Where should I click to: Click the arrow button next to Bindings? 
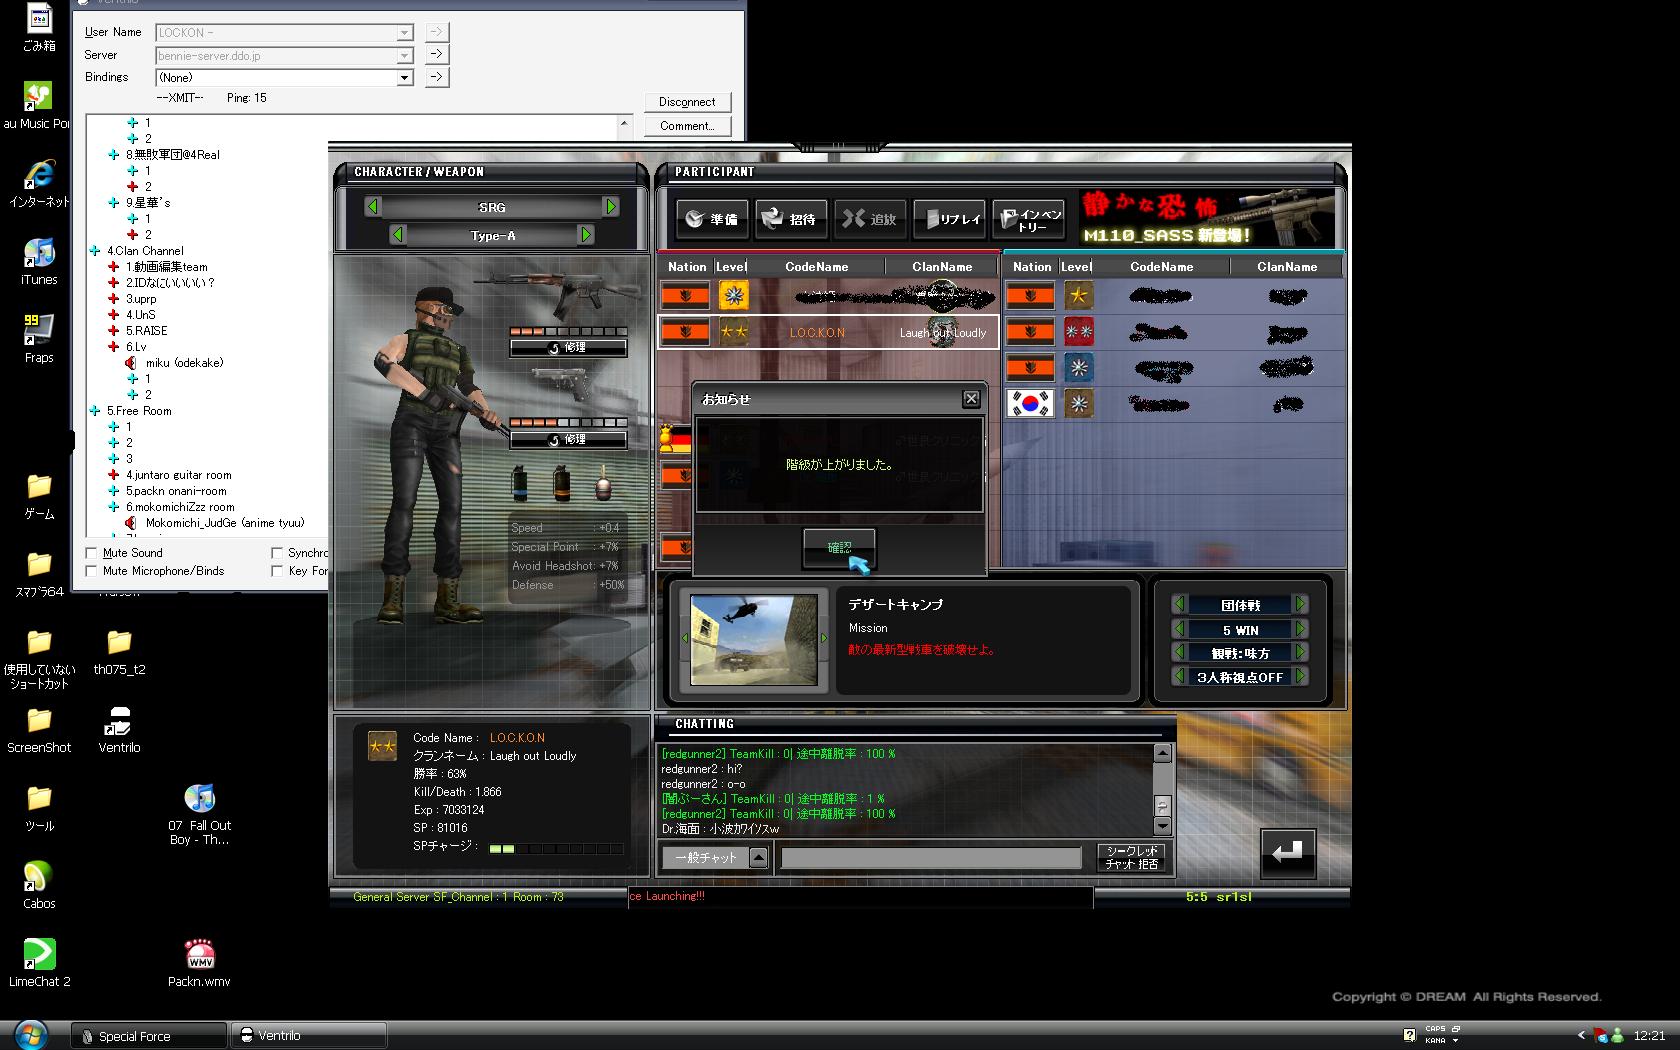click(437, 77)
